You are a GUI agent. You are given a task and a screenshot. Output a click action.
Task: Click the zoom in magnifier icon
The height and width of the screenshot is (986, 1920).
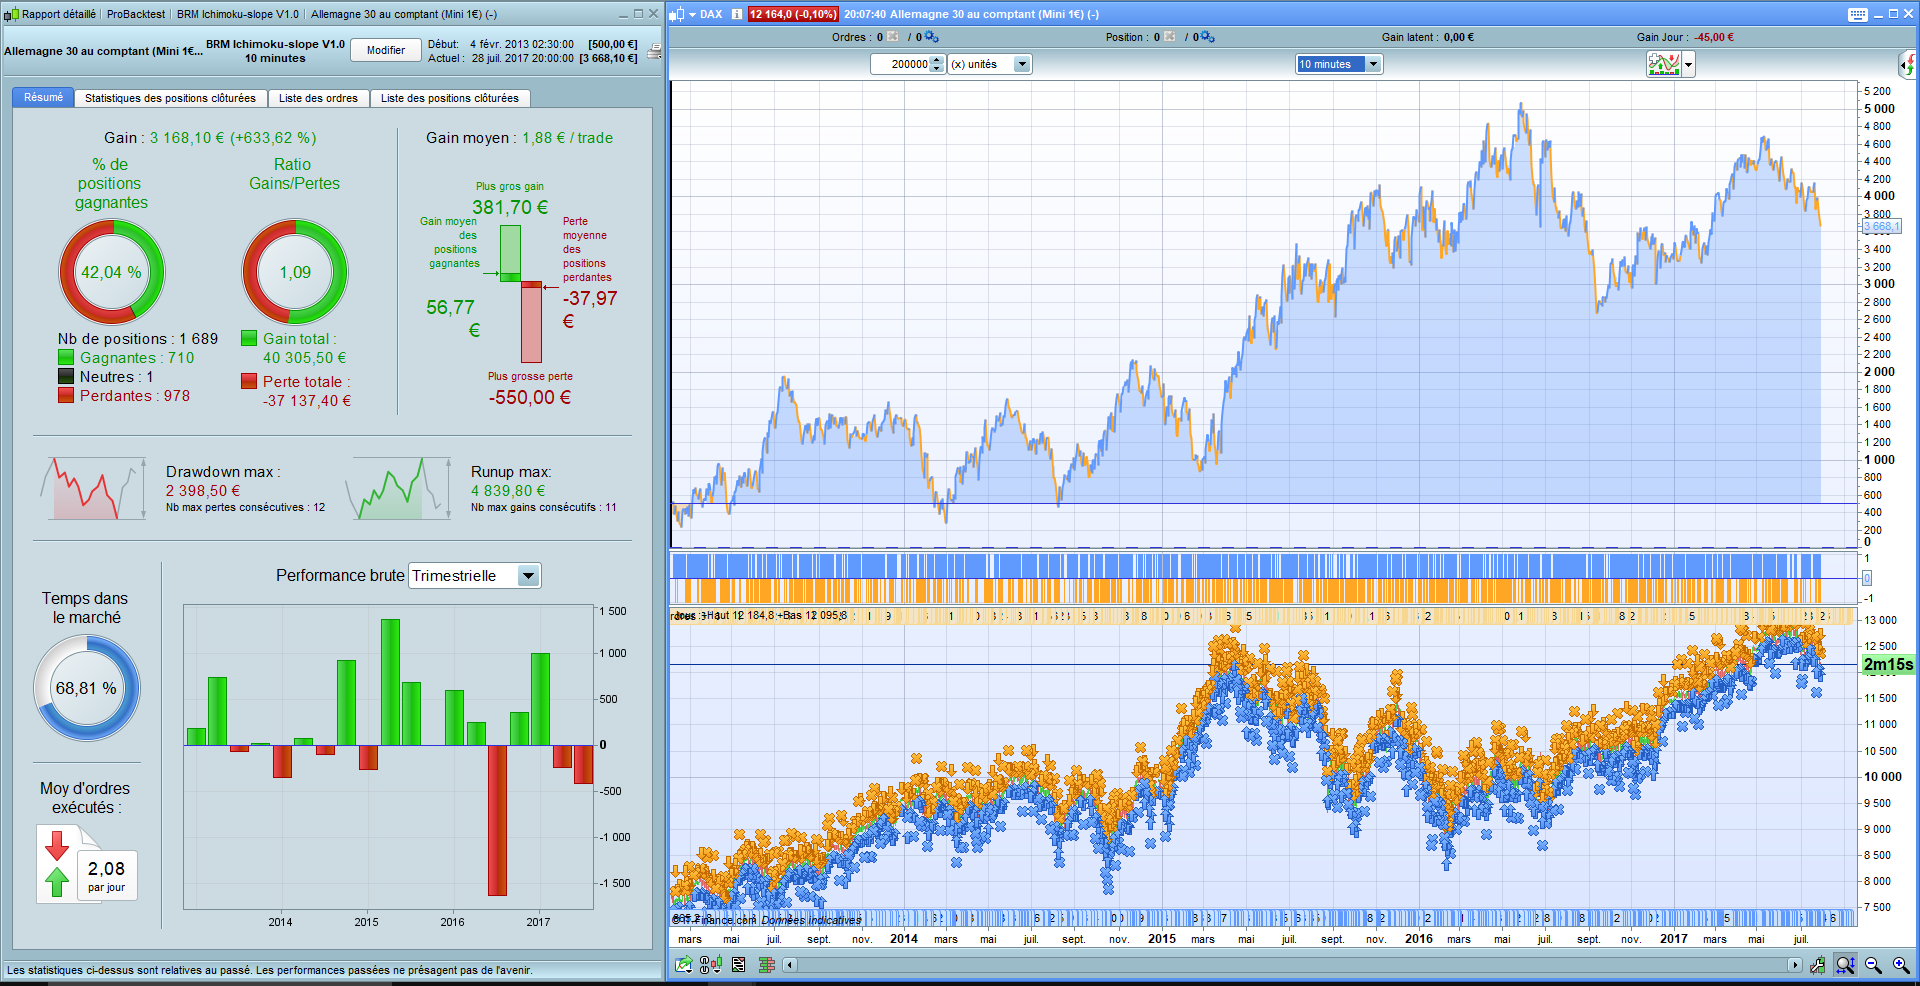click(1901, 965)
